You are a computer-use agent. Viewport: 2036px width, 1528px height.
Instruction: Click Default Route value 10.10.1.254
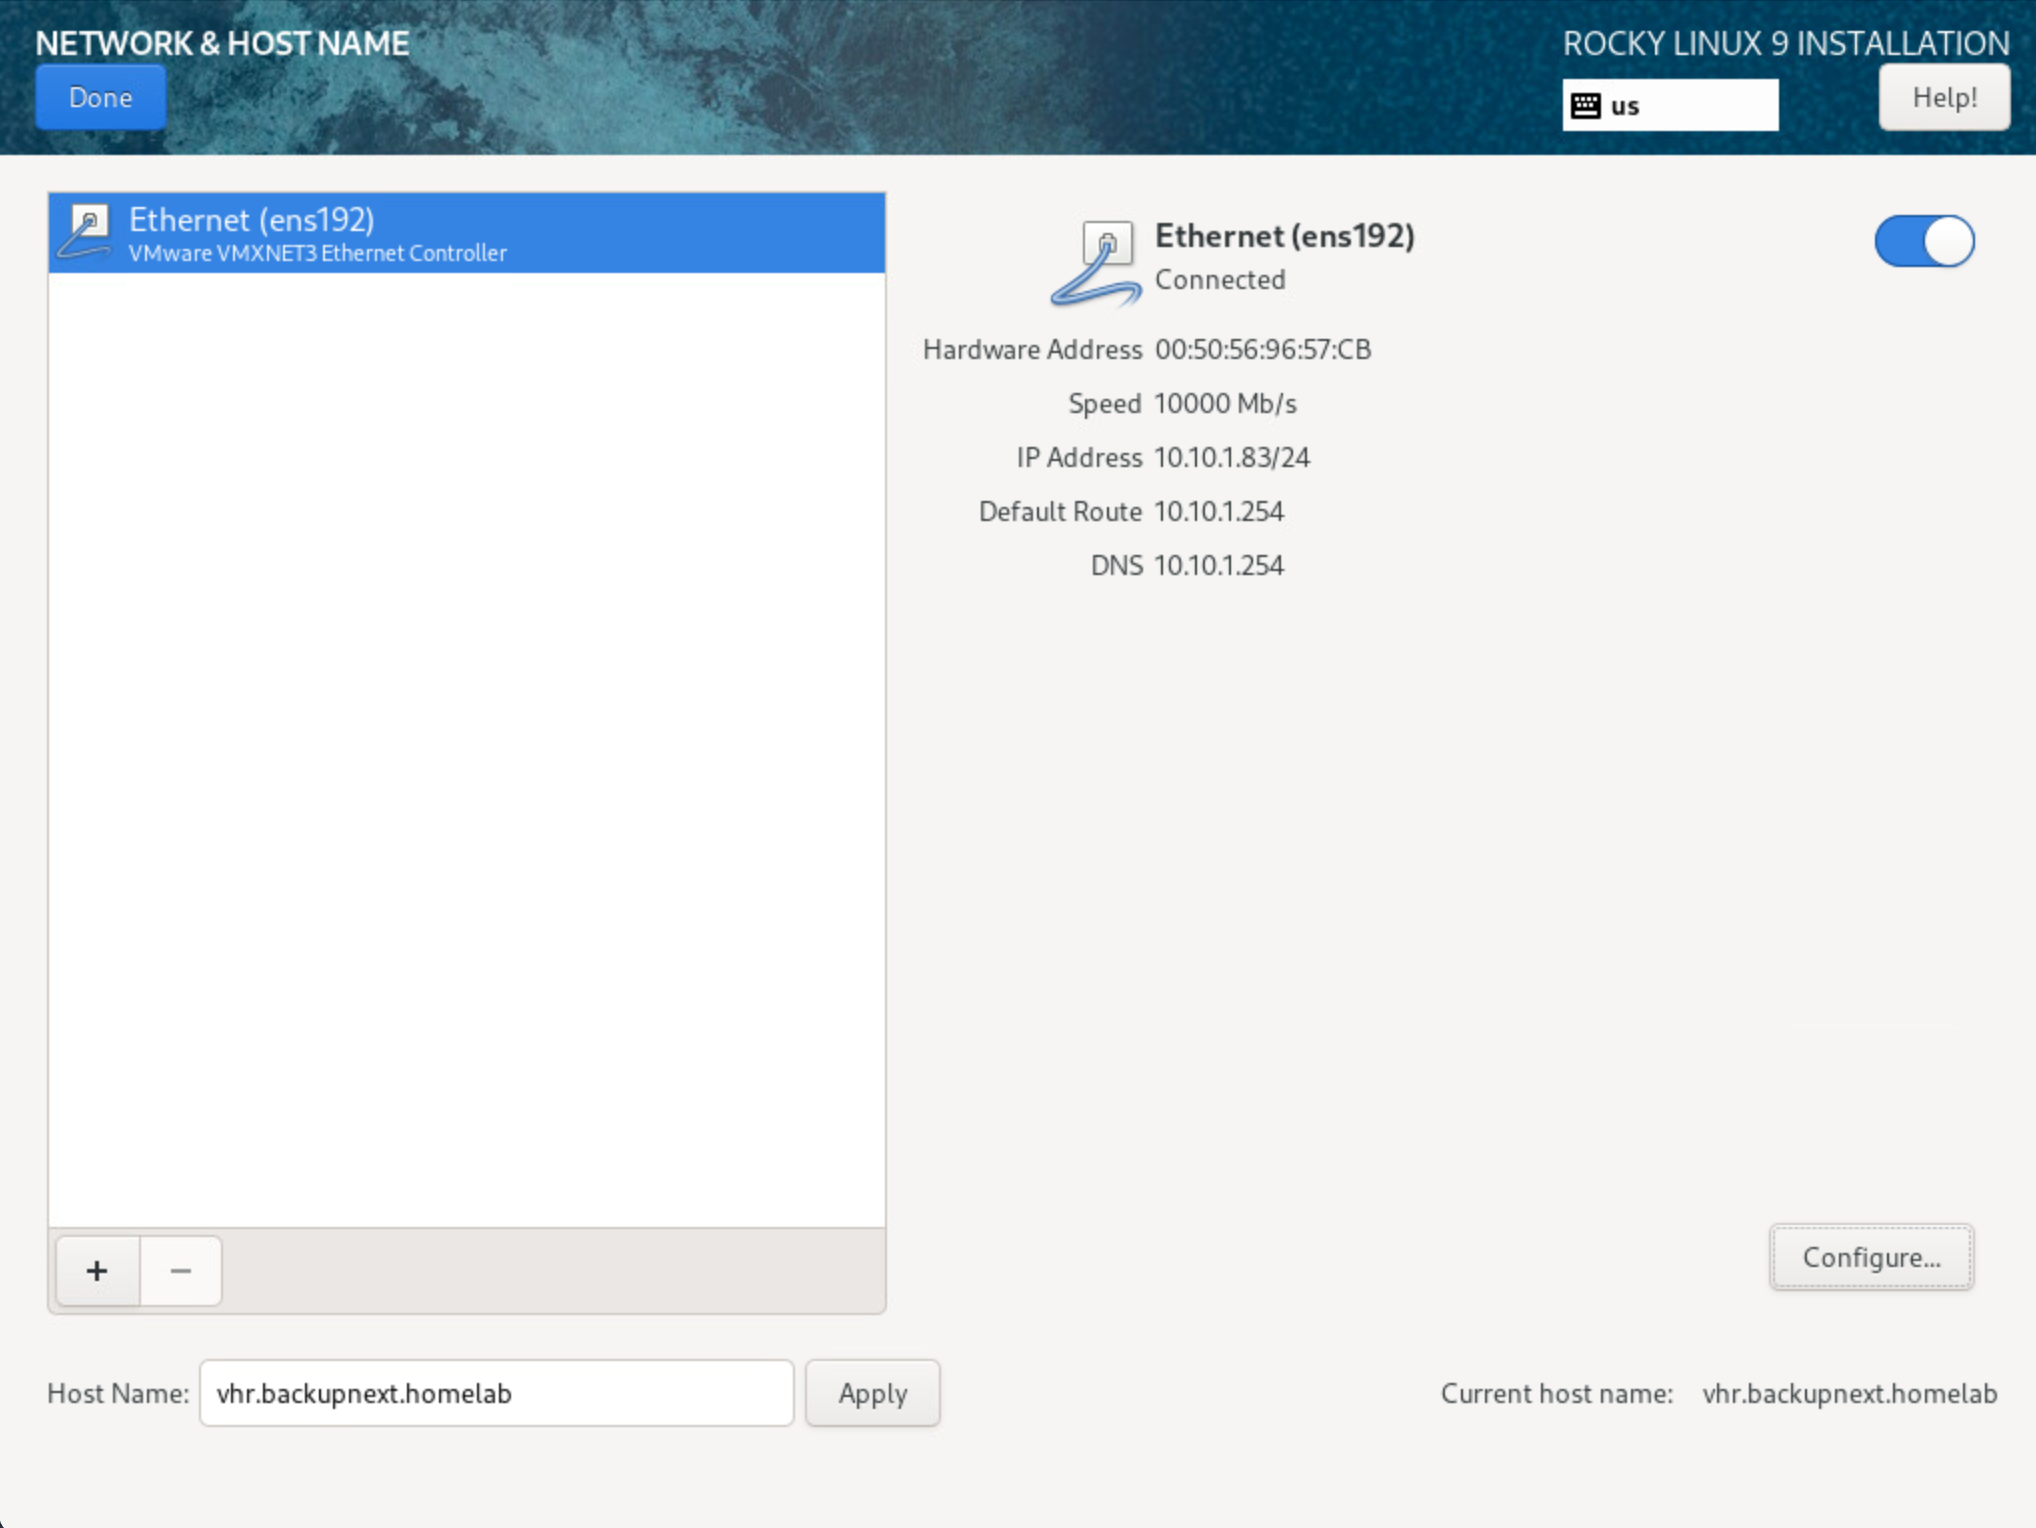click(x=1219, y=512)
